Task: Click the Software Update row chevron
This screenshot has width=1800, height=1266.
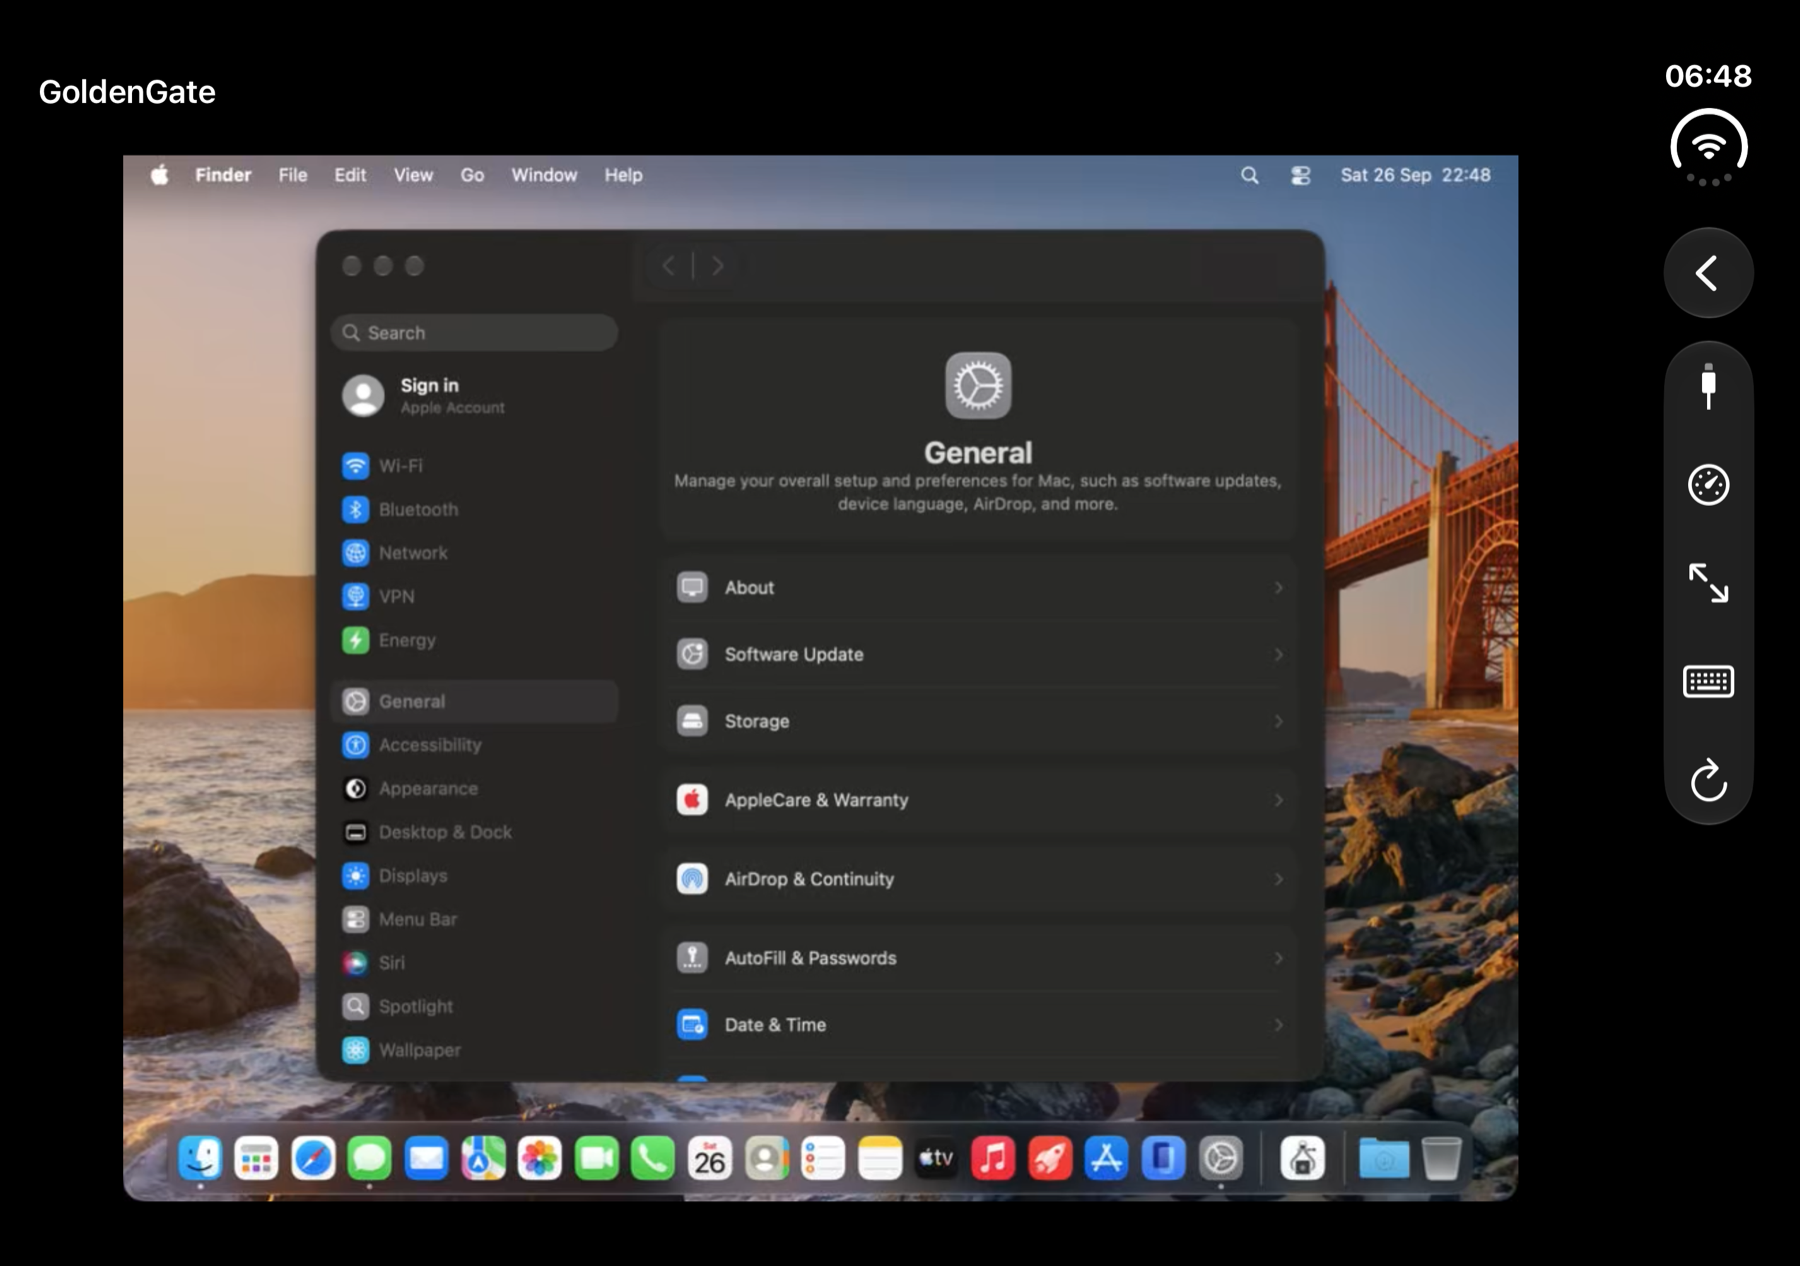Action: [x=1278, y=655]
